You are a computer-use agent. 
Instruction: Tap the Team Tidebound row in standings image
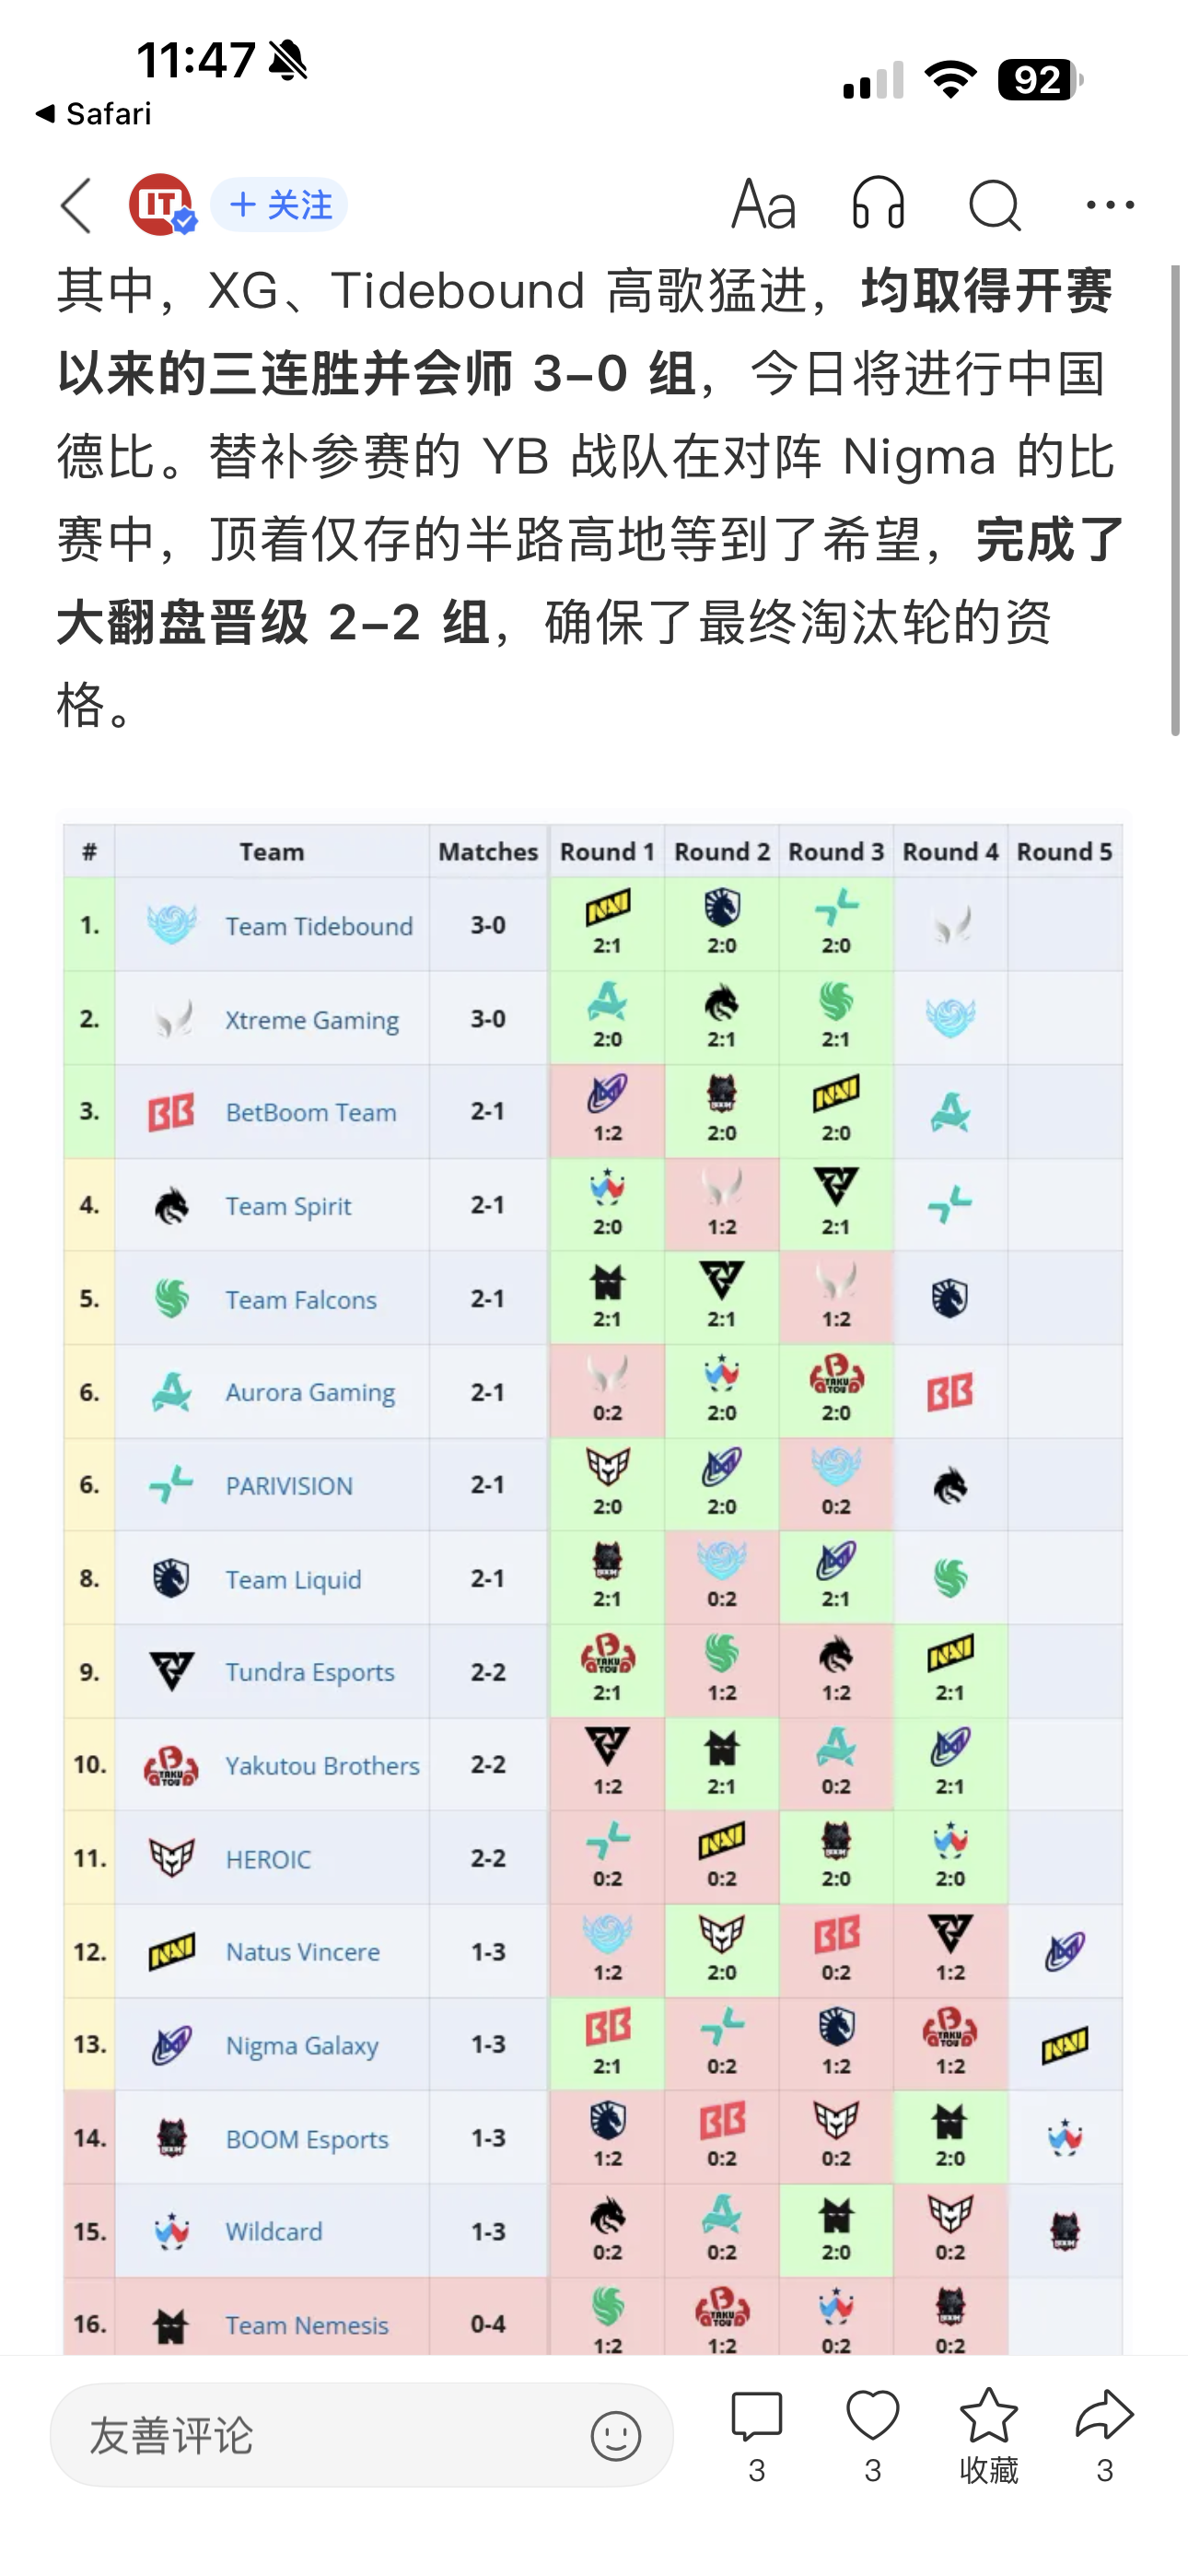[x=593, y=925]
